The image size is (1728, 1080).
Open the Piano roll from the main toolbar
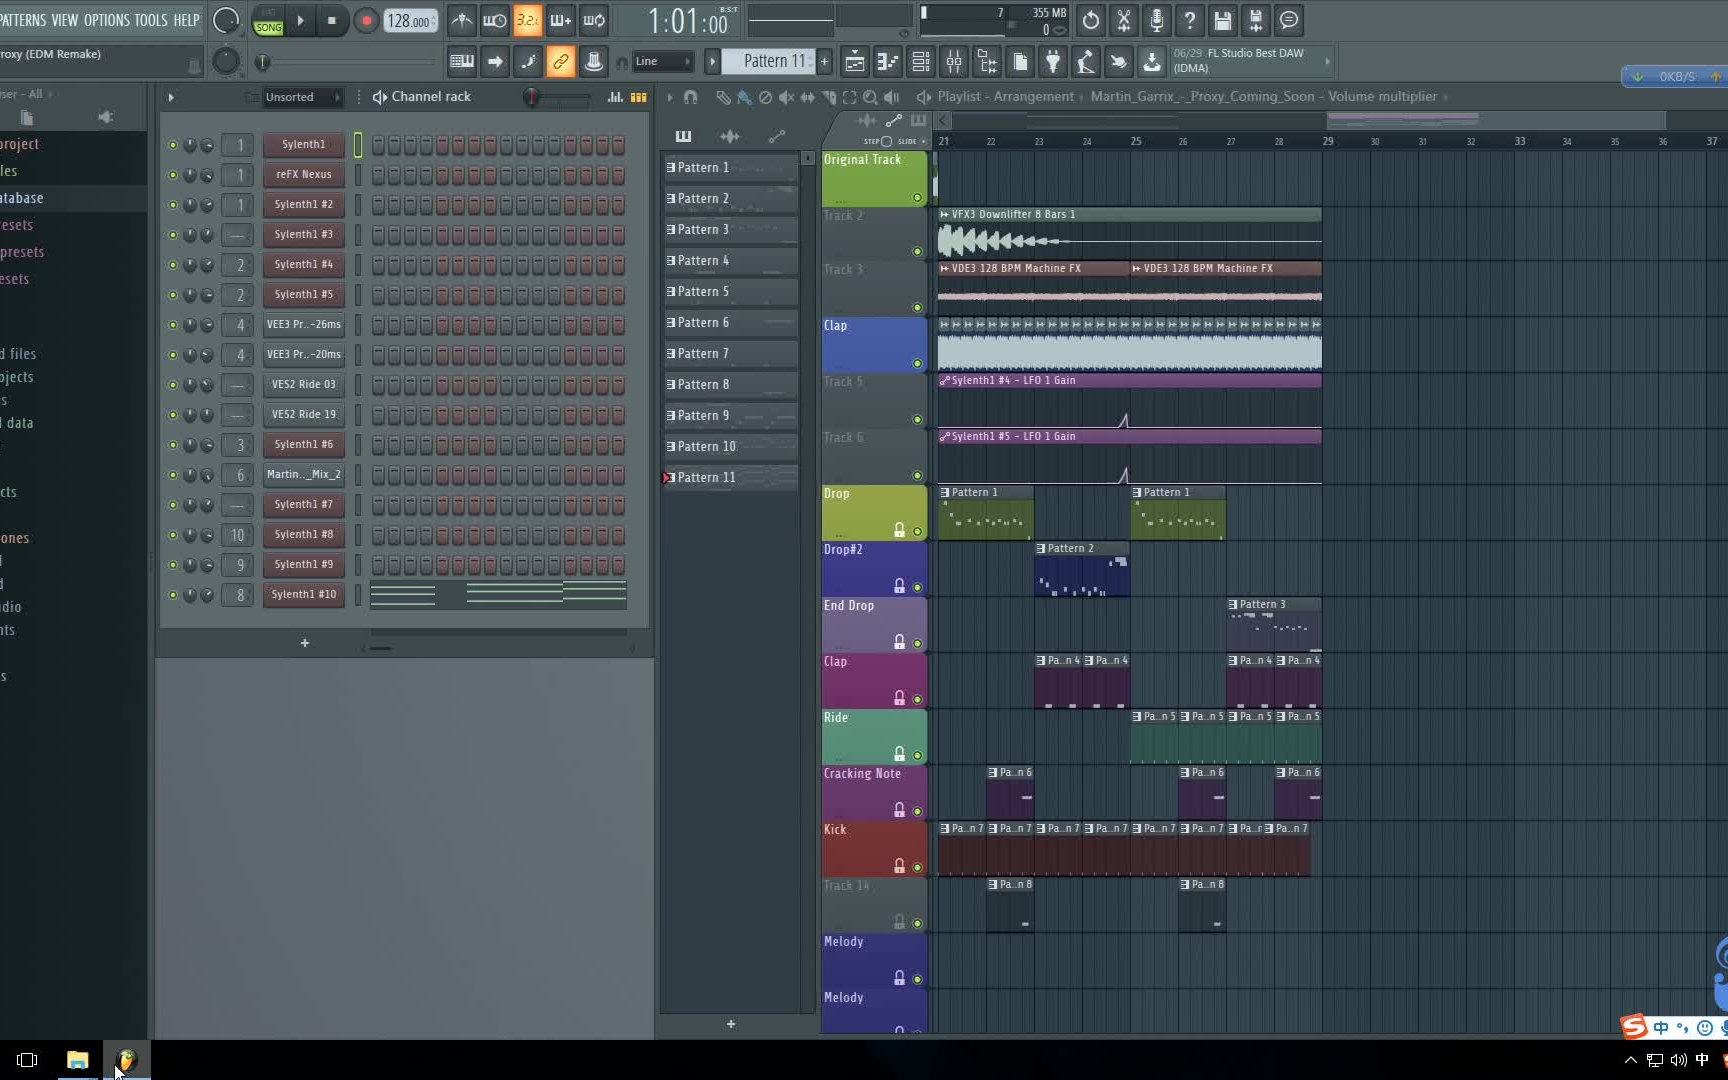886,61
